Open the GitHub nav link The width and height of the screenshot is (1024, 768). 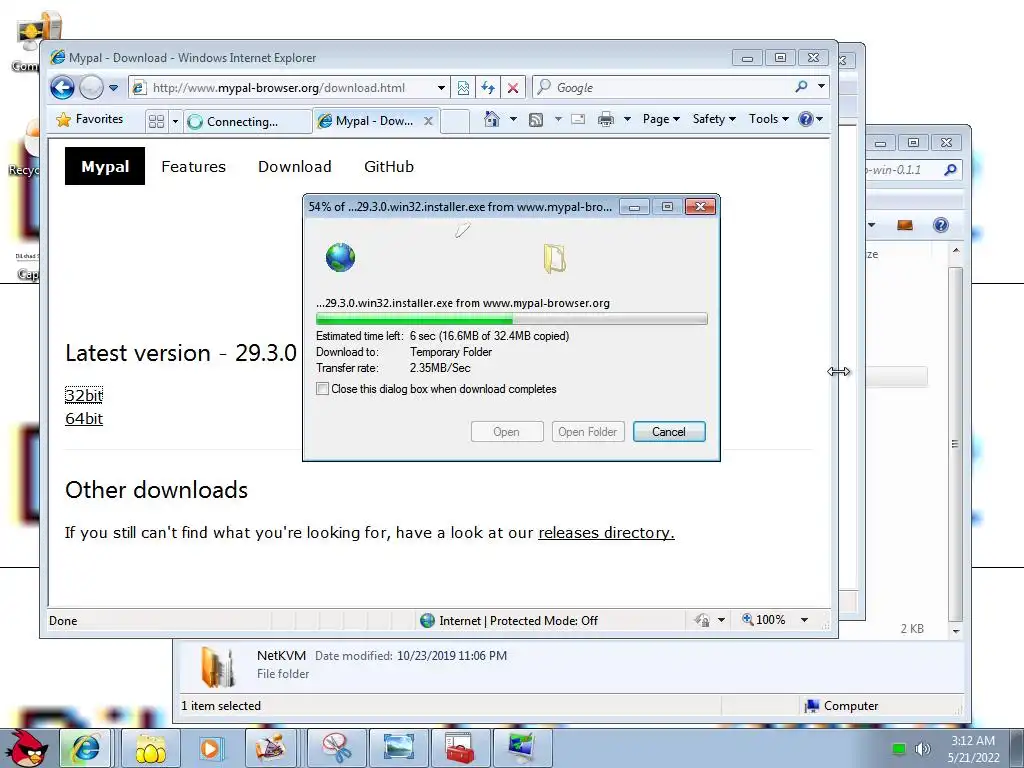pyautogui.click(x=389, y=167)
